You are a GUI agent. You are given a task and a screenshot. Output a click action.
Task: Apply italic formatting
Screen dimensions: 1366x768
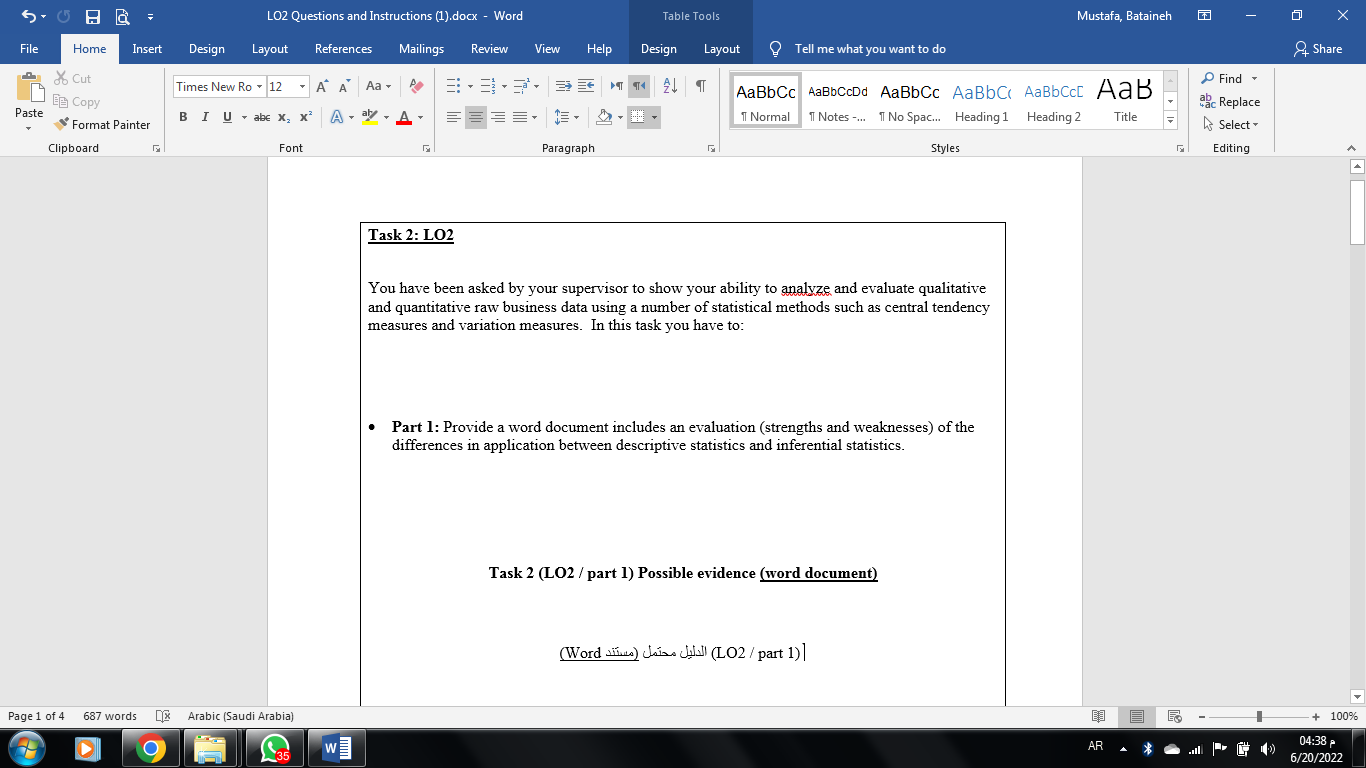coord(204,116)
